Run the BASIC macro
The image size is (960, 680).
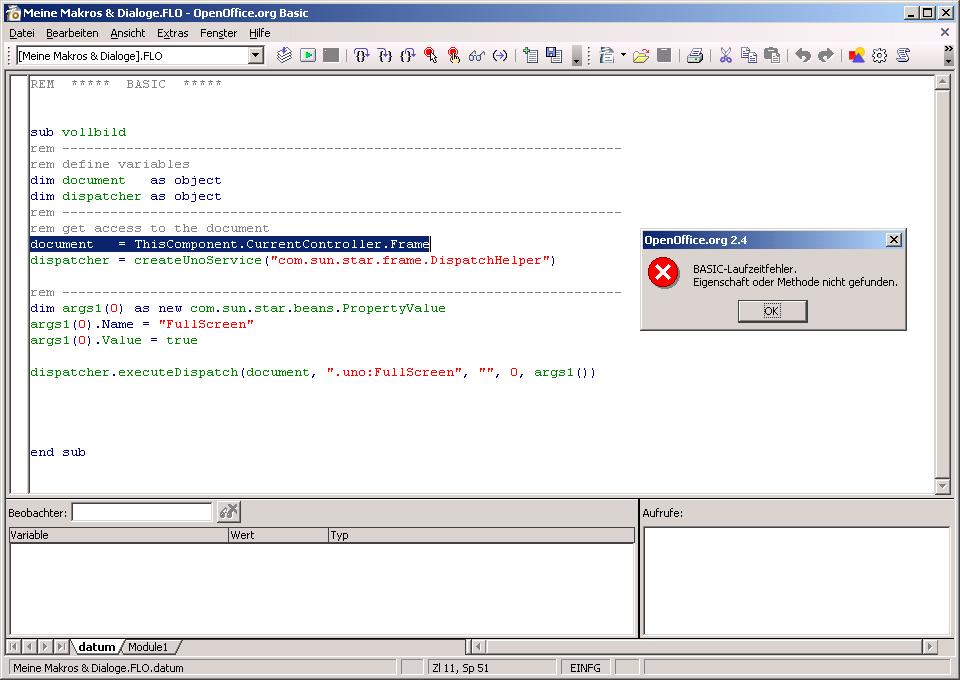click(x=308, y=56)
